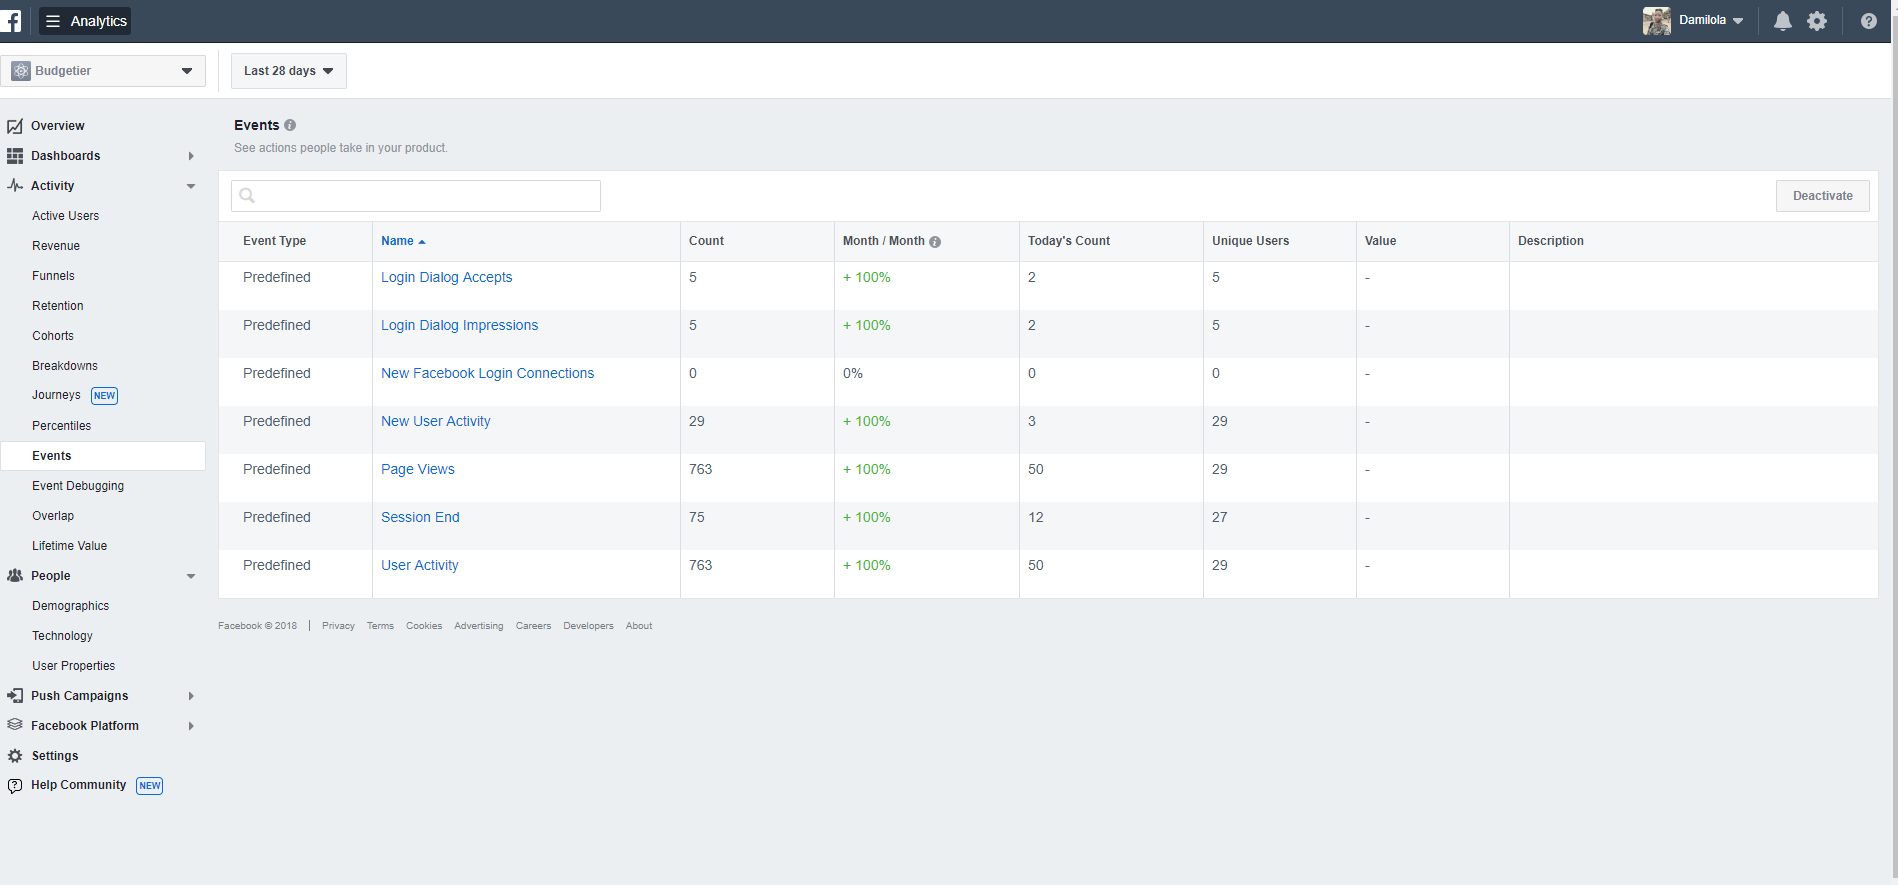Image resolution: width=1898 pixels, height=885 pixels.
Task: Click unique users 5 for Login Dialog Accepts
Action: (x=1216, y=277)
